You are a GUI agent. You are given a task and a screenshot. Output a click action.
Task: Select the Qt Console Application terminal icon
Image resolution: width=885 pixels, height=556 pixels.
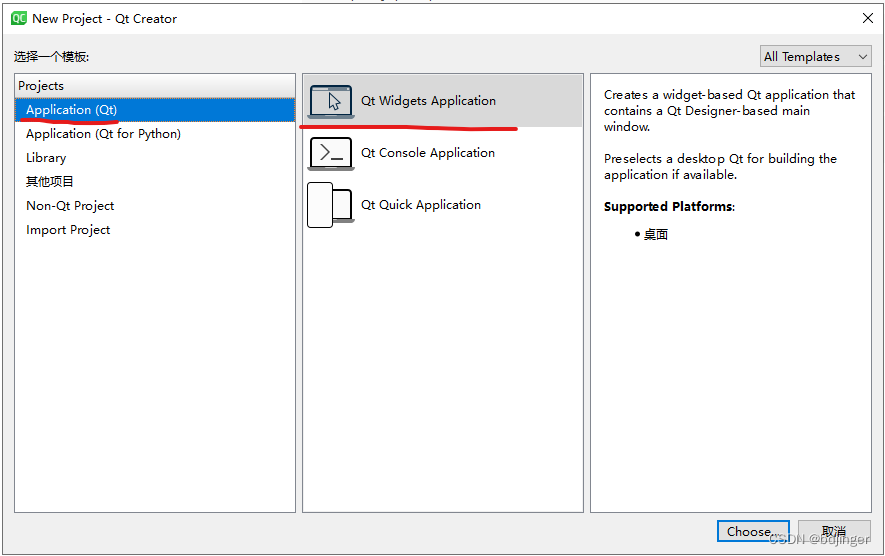click(x=331, y=153)
